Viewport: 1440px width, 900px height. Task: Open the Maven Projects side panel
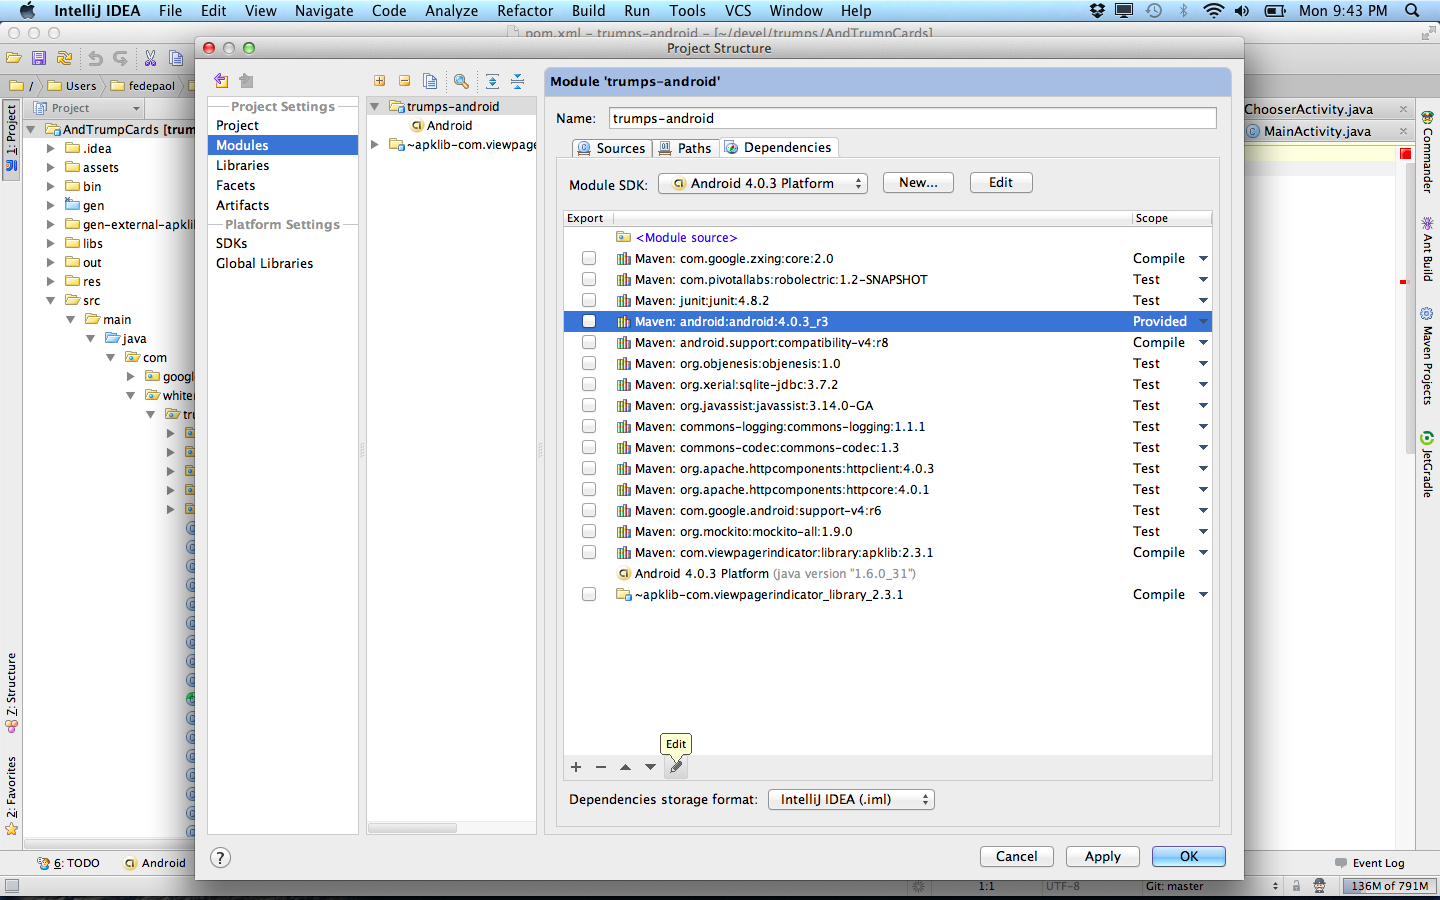pyautogui.click(x=1427, y=356)
